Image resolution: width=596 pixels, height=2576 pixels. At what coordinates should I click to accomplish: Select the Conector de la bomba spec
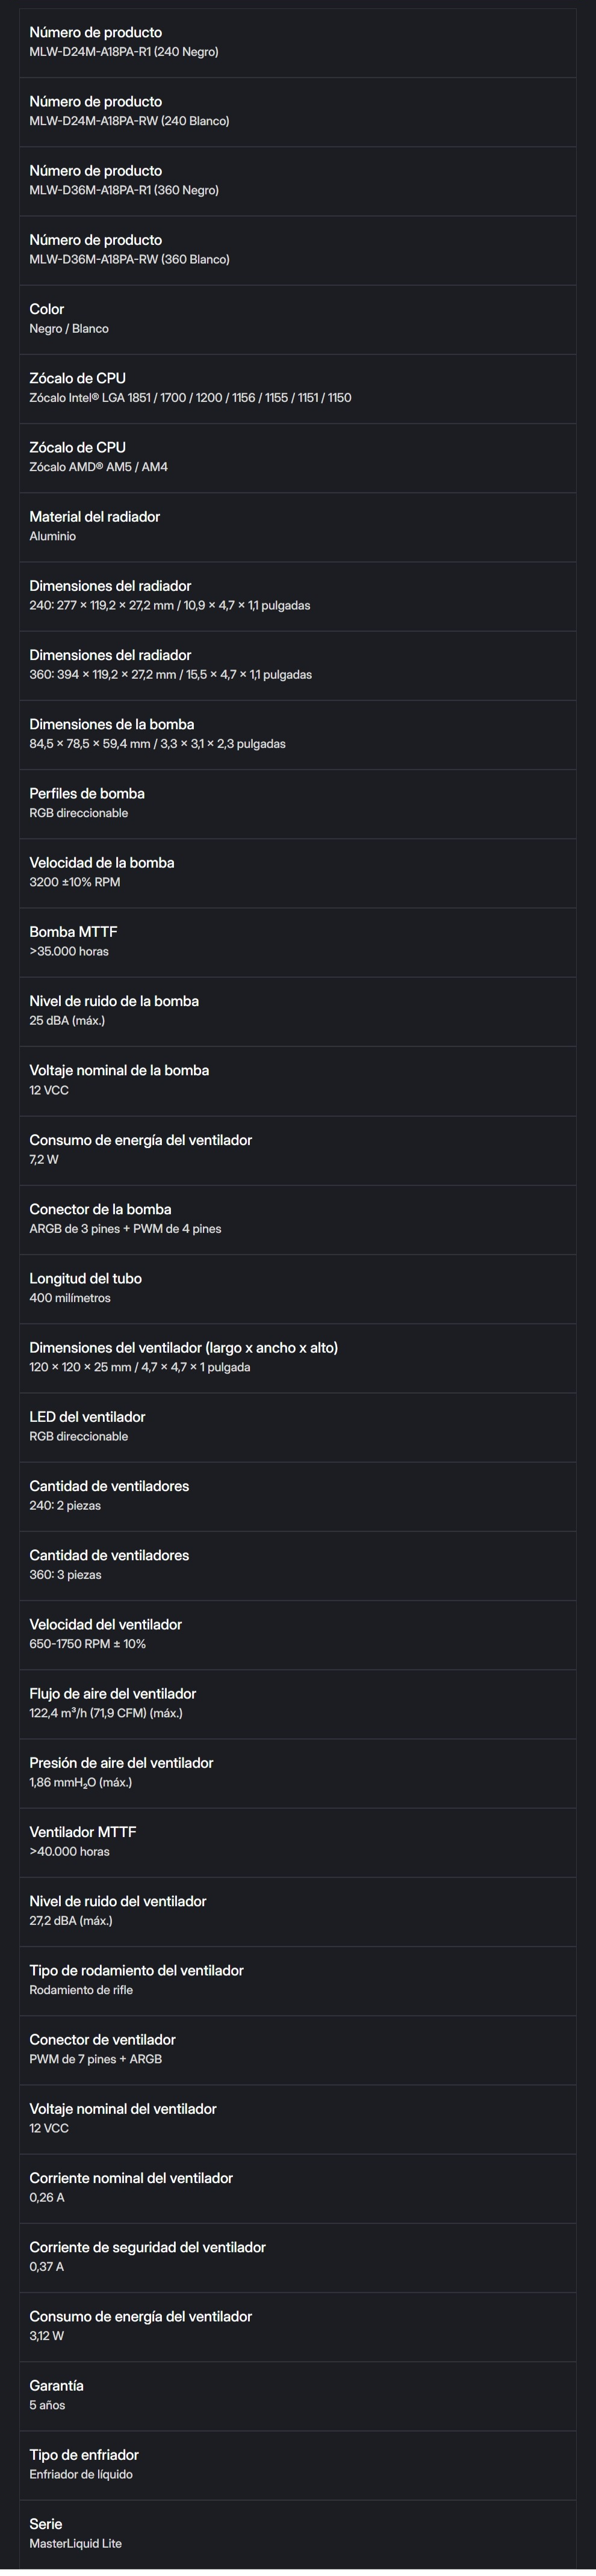(x=125, y=1218)
